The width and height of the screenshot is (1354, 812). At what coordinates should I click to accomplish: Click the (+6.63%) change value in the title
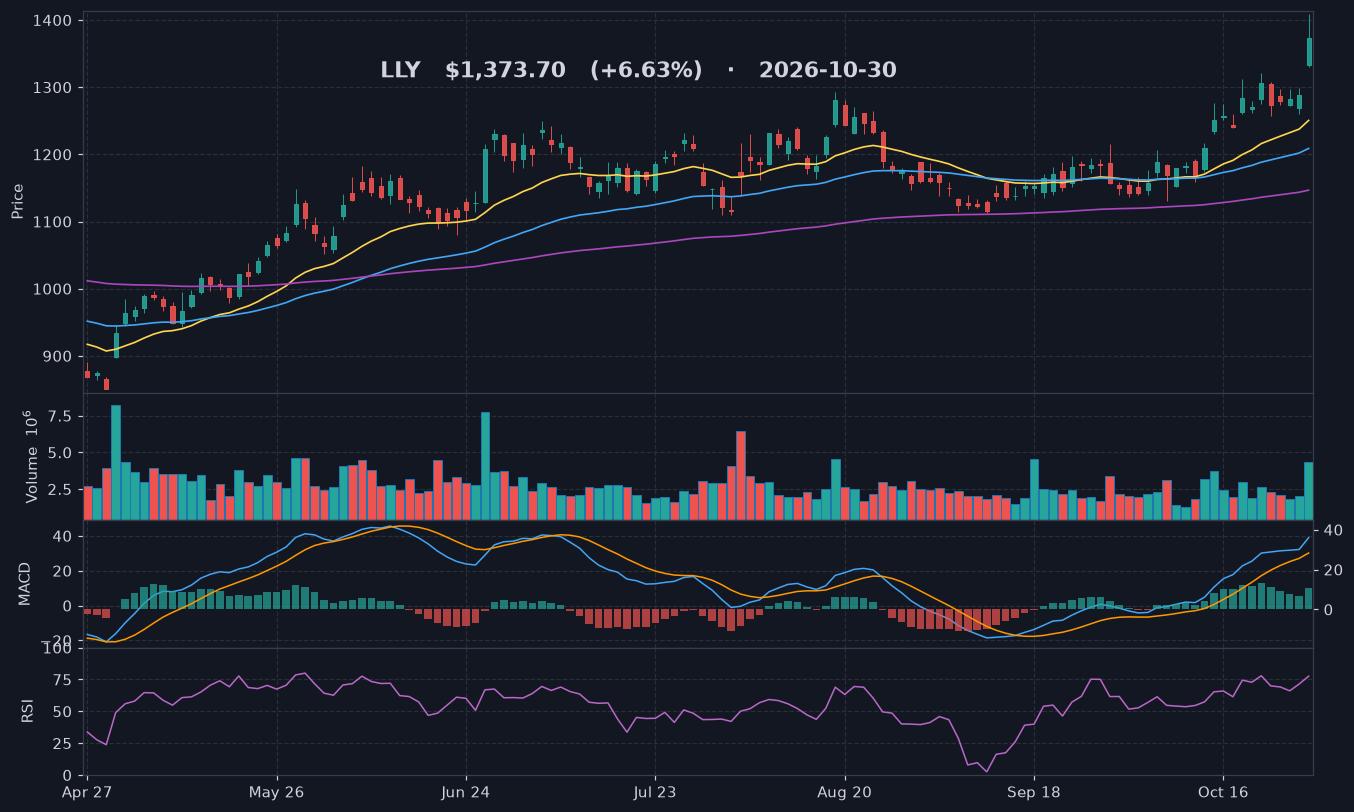click(x=646, y=71)
